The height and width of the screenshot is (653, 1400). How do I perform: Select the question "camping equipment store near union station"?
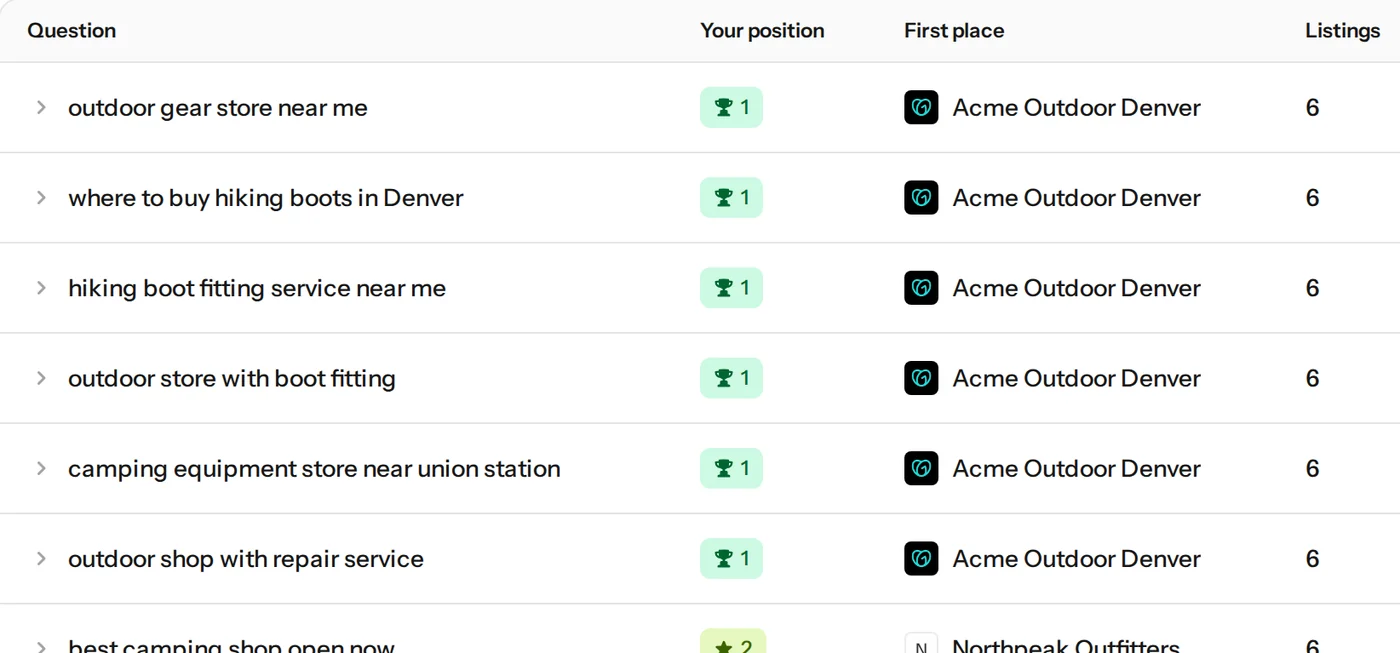tap(314, 469)
